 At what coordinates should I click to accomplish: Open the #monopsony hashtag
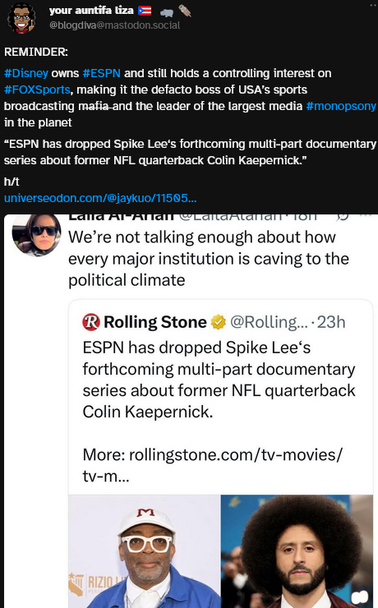tap(341, 106)
